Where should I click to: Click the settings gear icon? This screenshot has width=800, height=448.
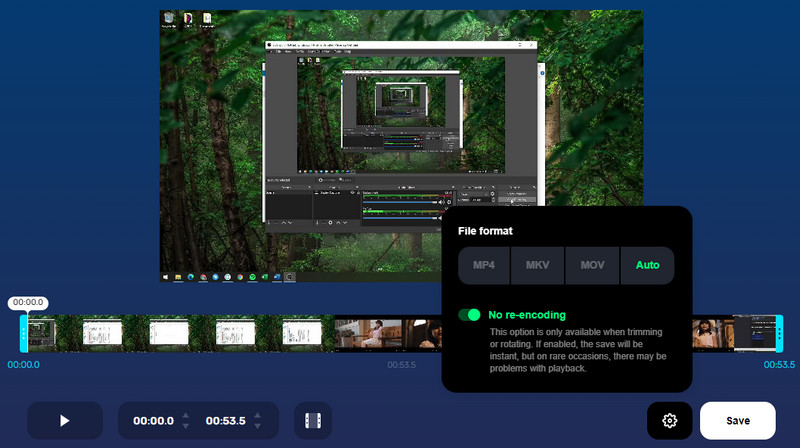[670, 421]
